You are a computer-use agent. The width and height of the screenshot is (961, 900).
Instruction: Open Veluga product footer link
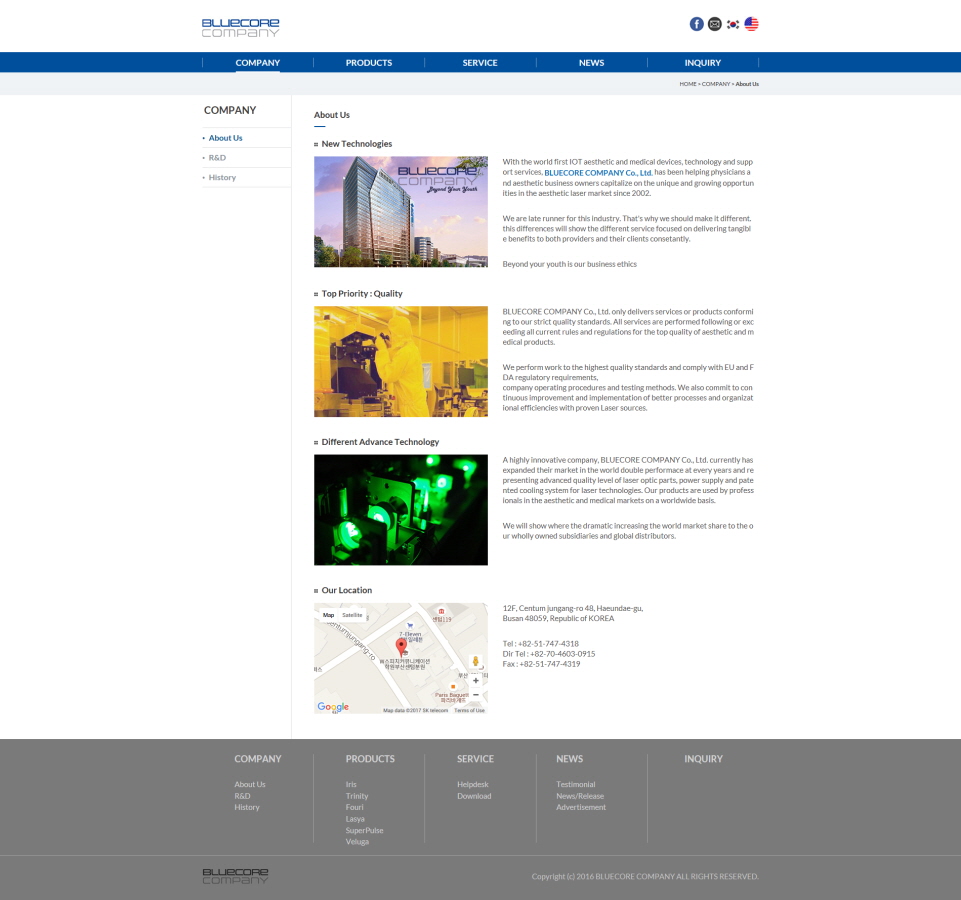[357, 842]
